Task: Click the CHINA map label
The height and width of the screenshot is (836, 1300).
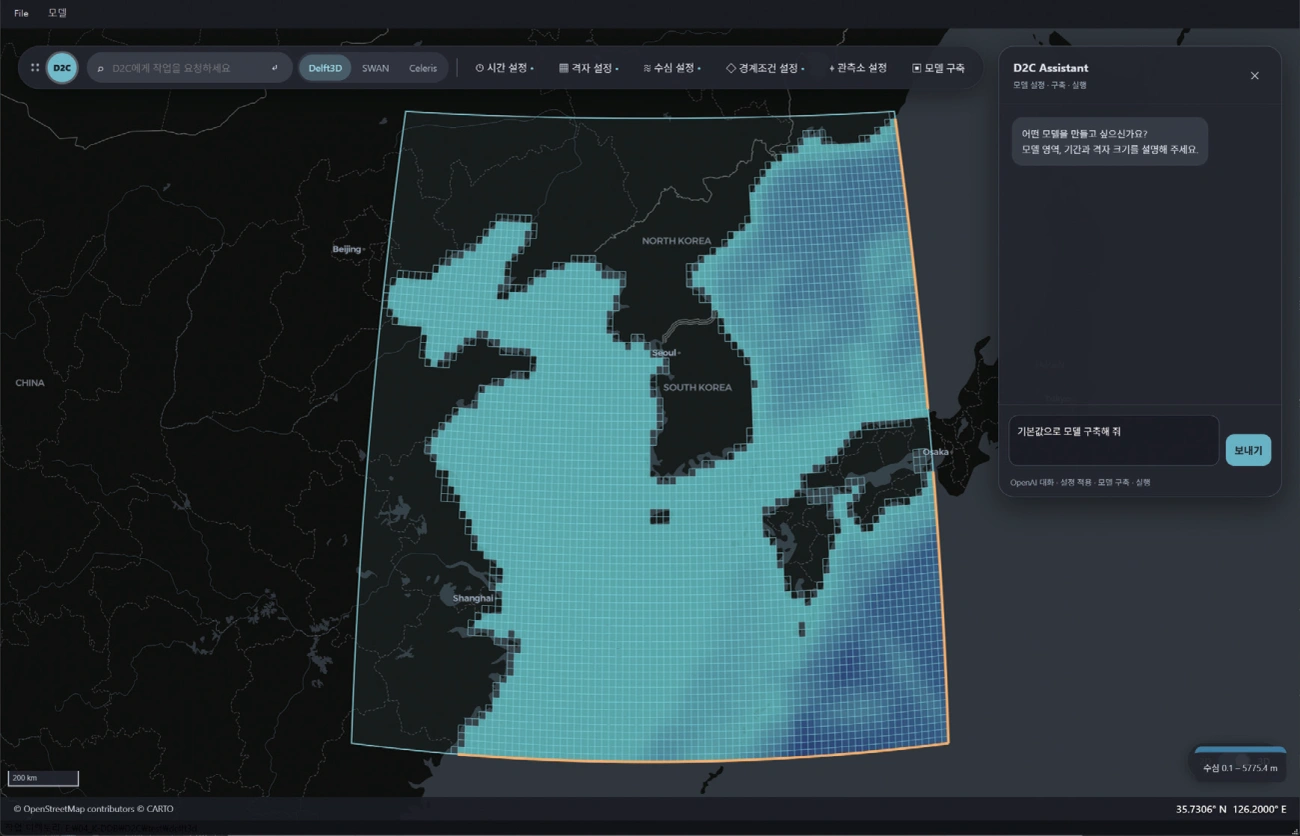Action: [30, 383]
